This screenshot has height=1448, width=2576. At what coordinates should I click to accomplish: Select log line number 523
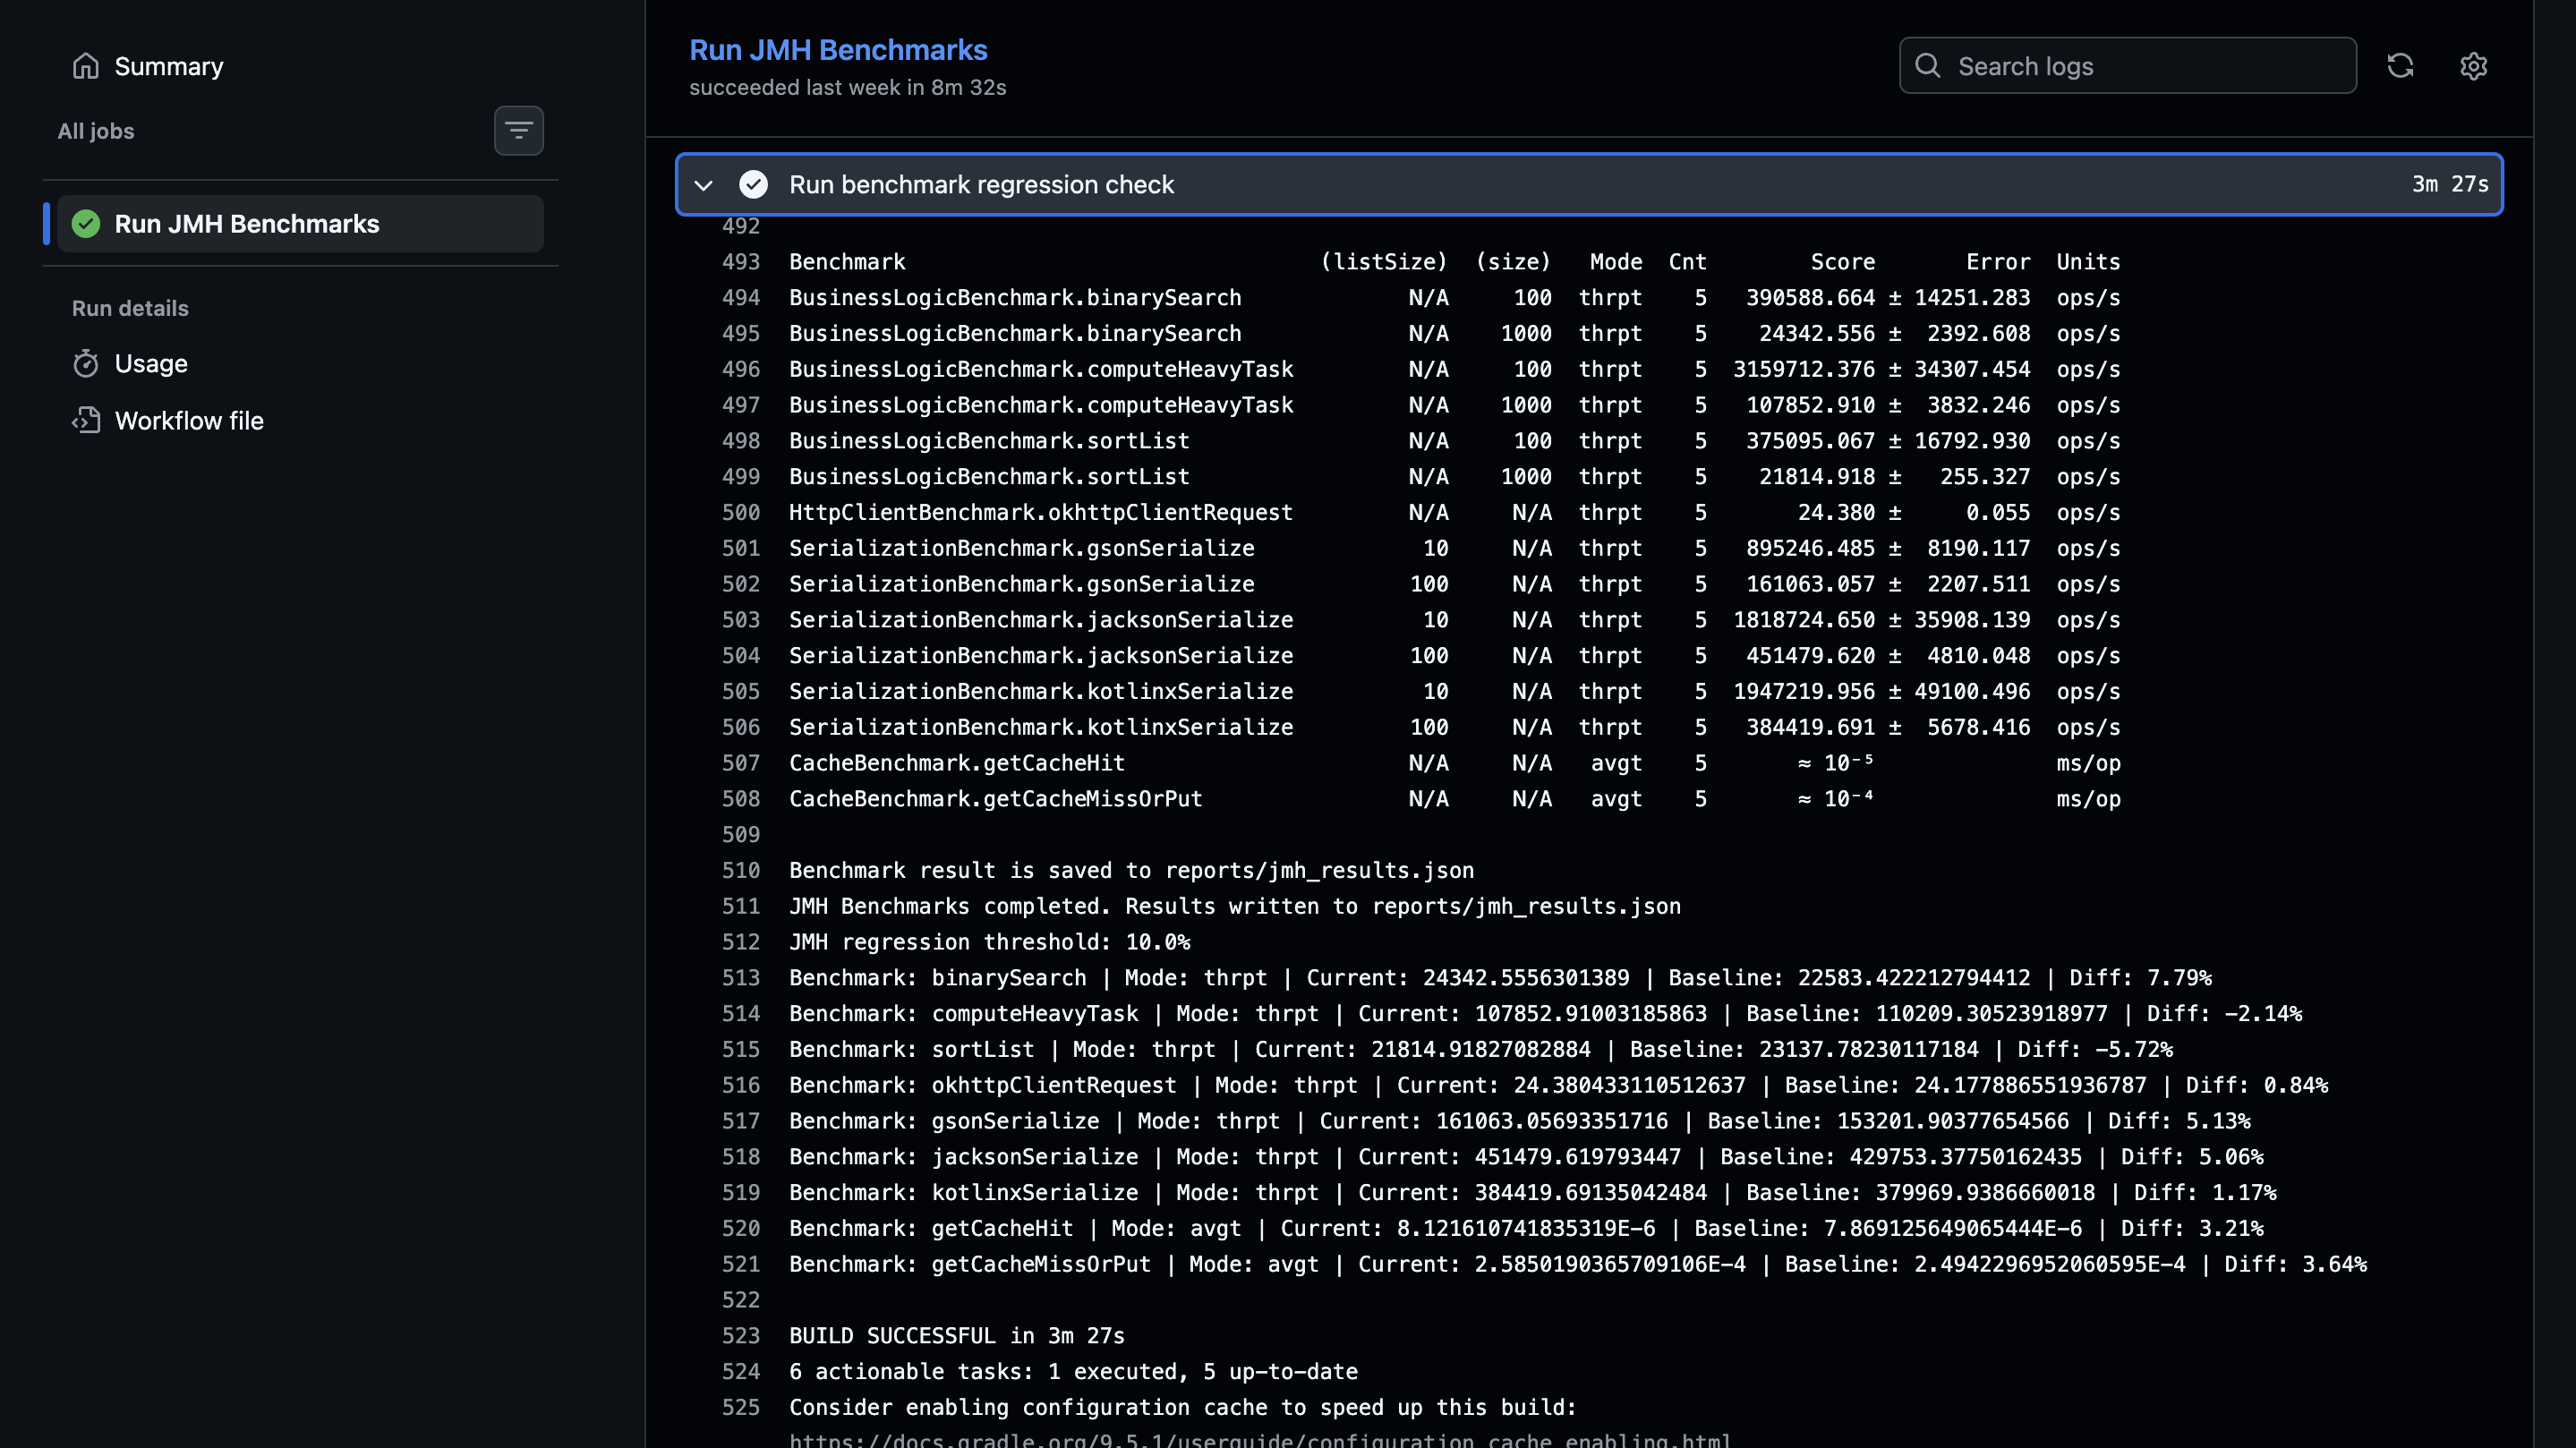[741, 1336]
